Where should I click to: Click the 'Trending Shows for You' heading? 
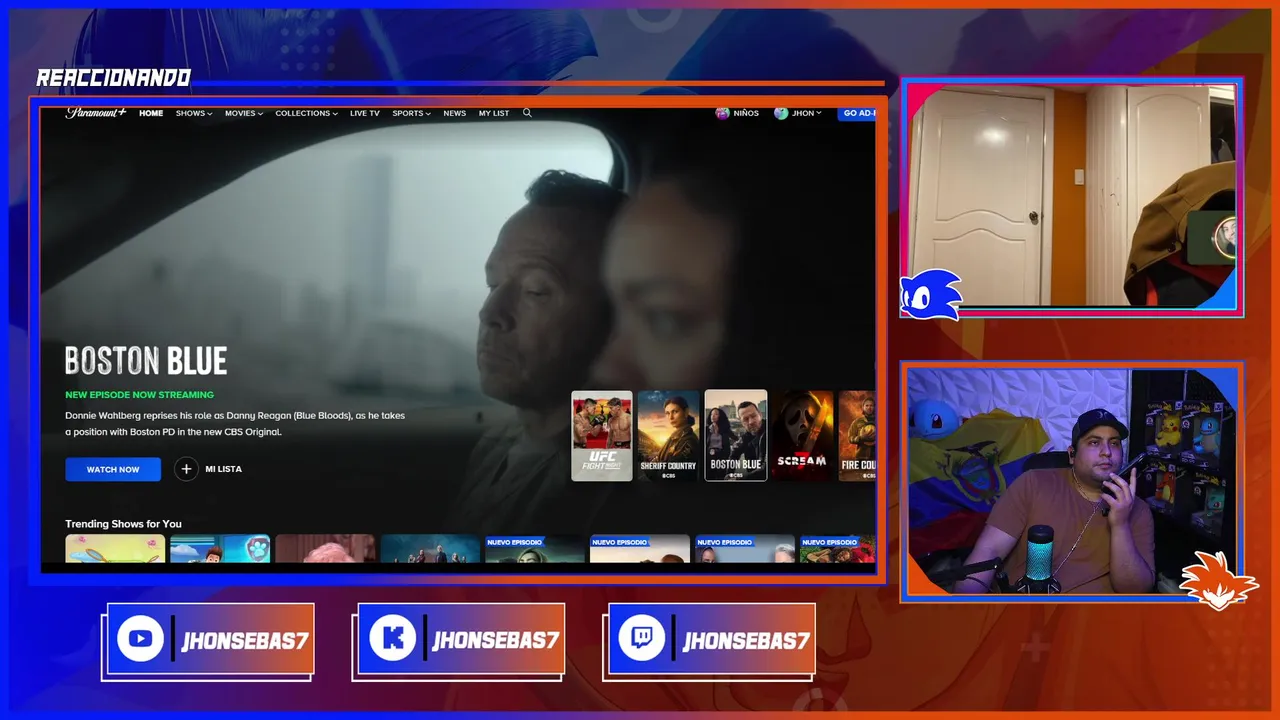pyautogui.click(x=123, y=524)
